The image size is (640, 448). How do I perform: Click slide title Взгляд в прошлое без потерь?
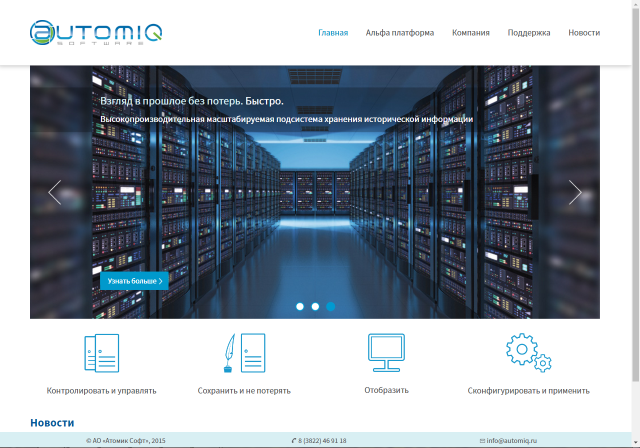click(192, 101)
